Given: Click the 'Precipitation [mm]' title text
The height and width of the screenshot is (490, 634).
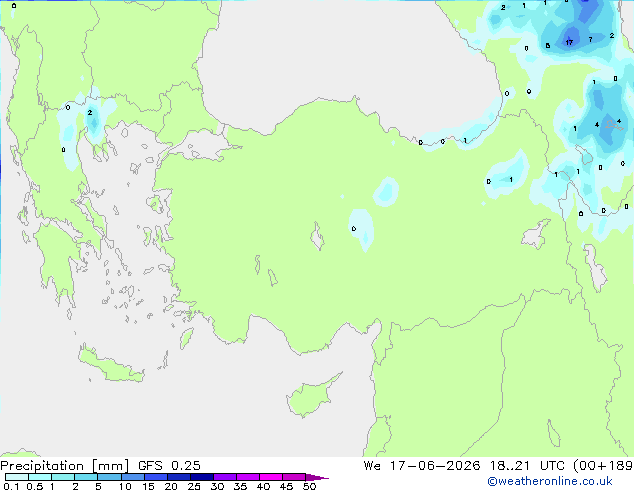Looking at the screenshot, I should point(65,466).
